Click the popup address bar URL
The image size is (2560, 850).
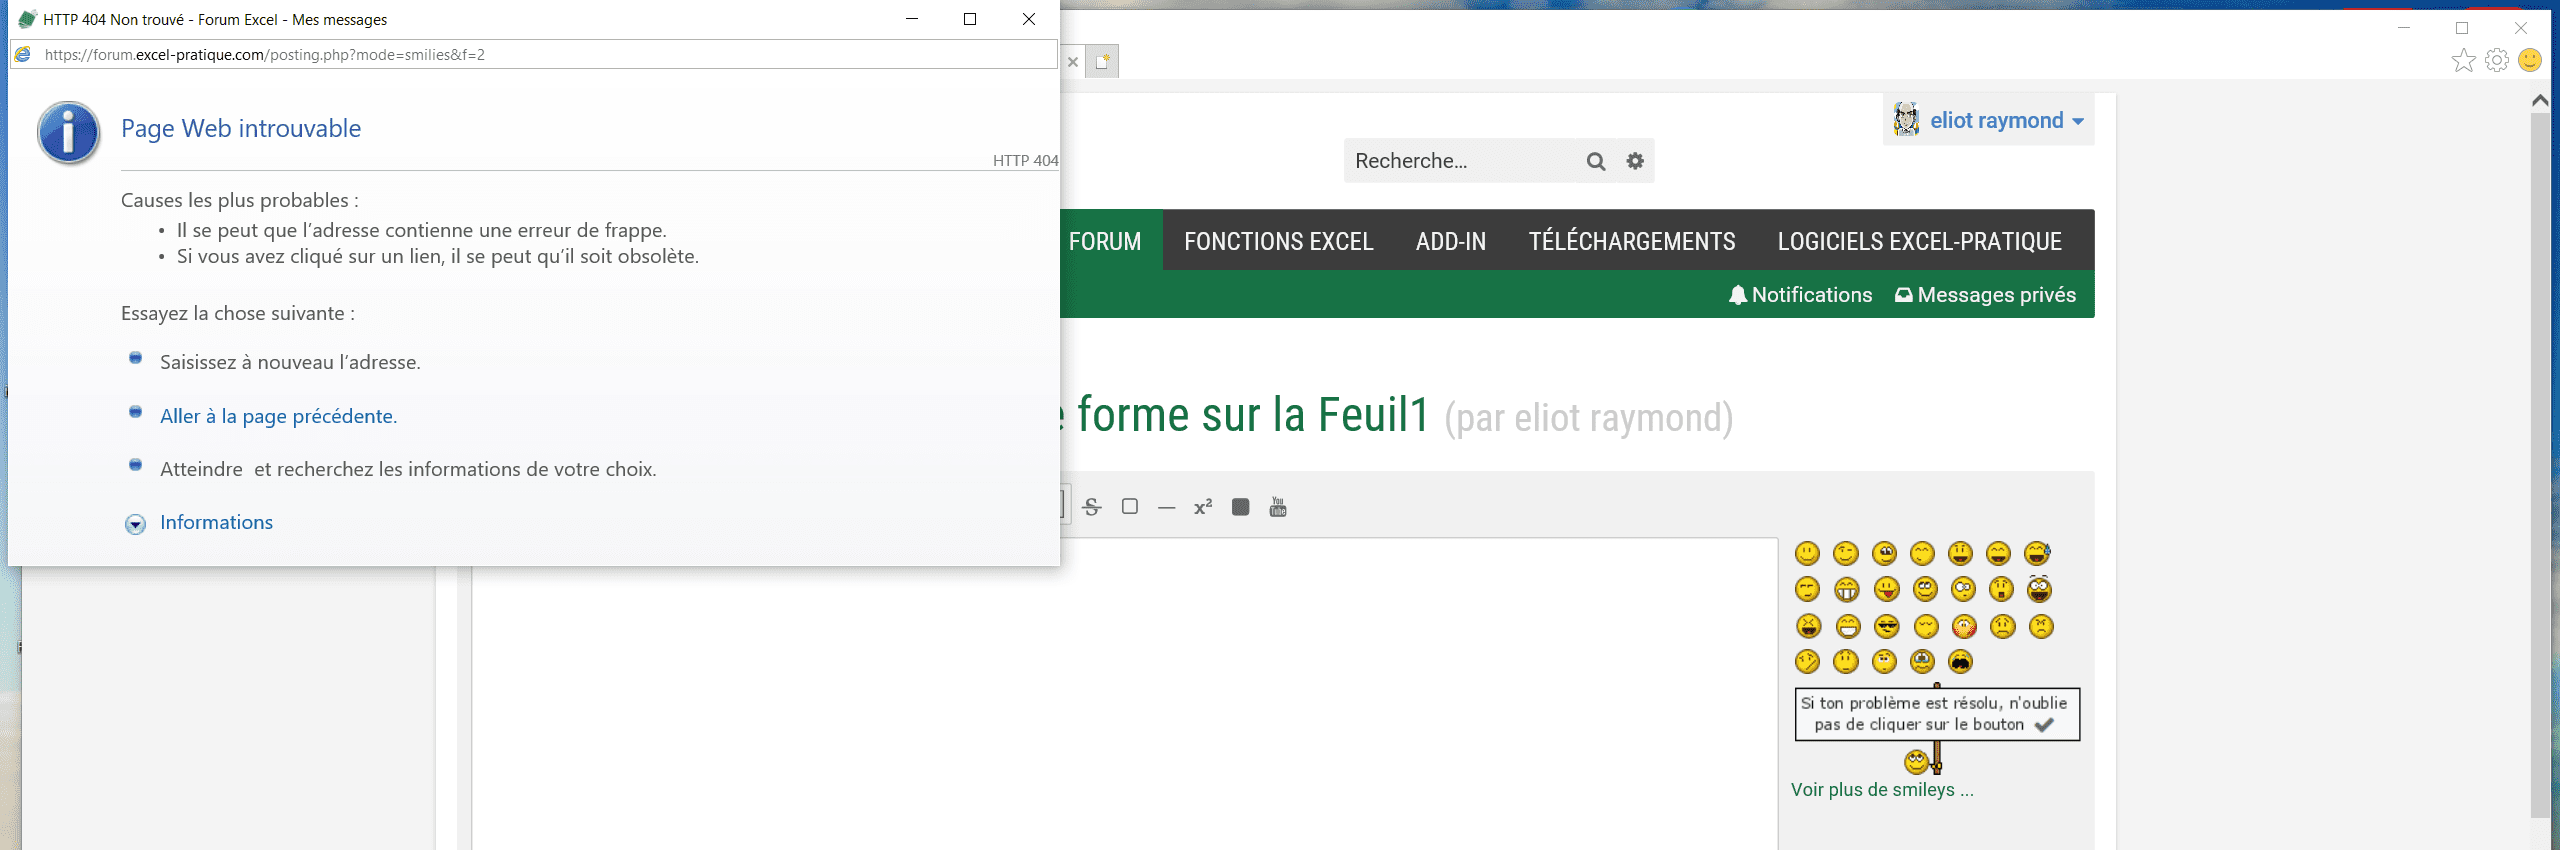point(265,55)
